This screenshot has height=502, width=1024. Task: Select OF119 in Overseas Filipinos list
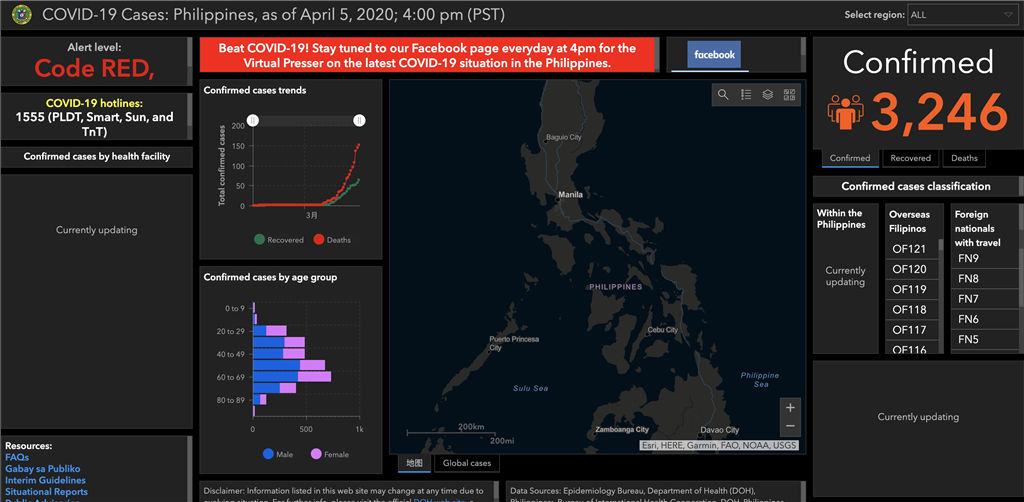coord(910,290)
